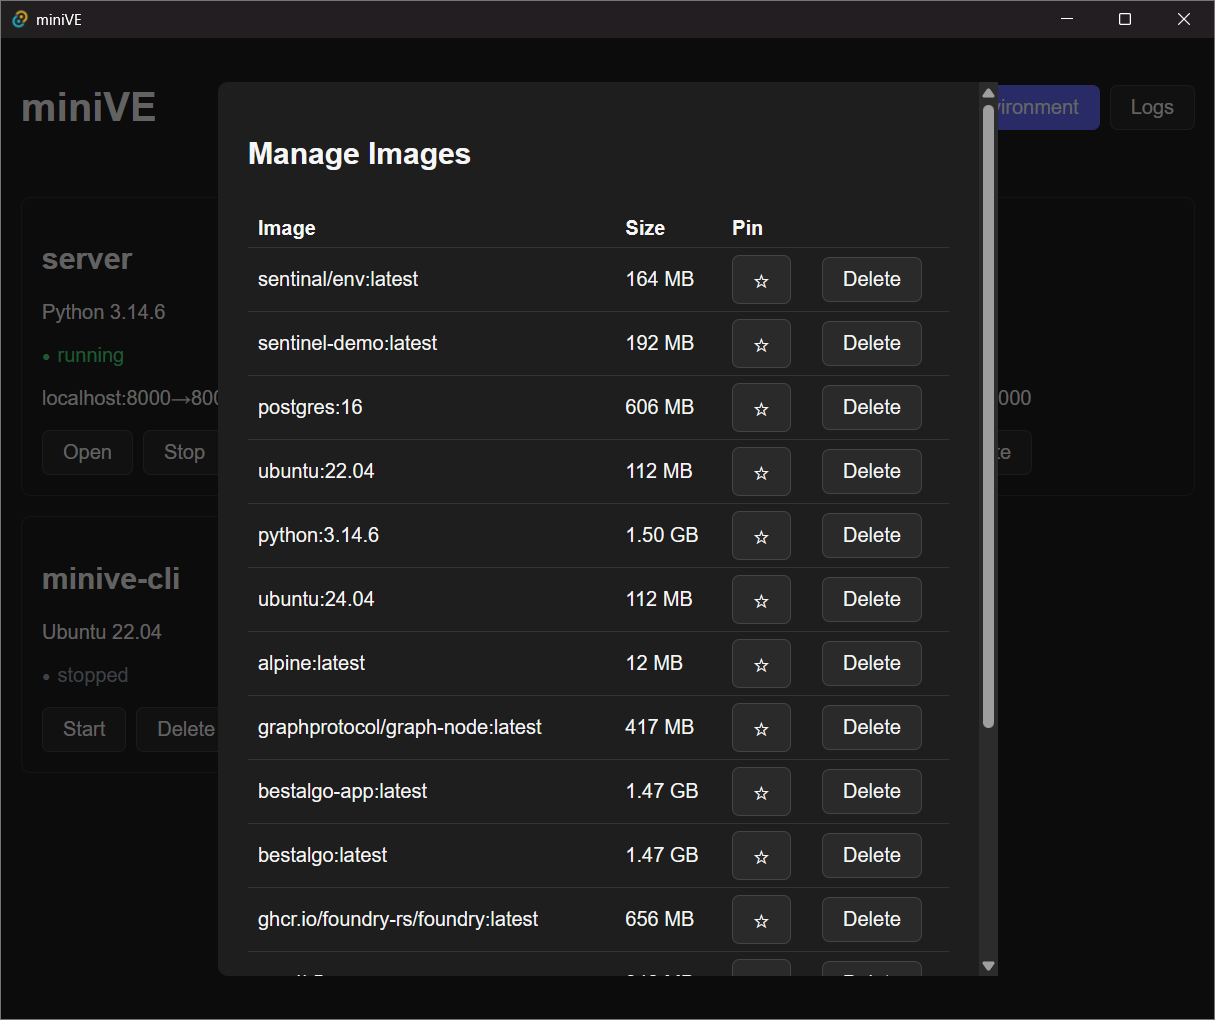1215x1020 pixels.
Task: Select the sentinel-demo:latest image name
Action: 348,343
